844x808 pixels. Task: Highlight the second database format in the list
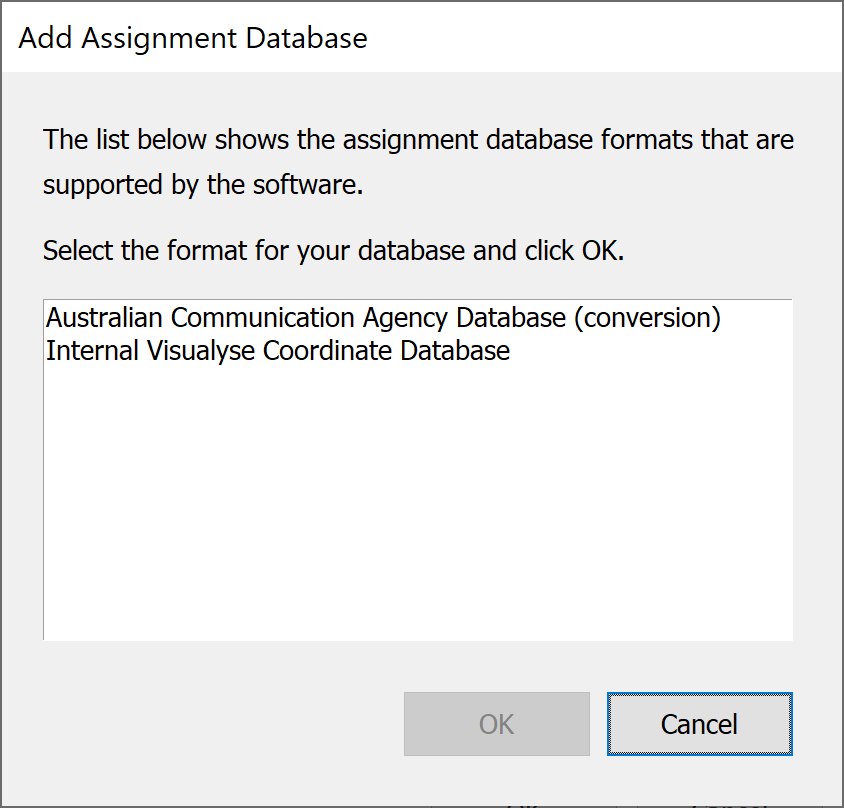click(278, 350)
